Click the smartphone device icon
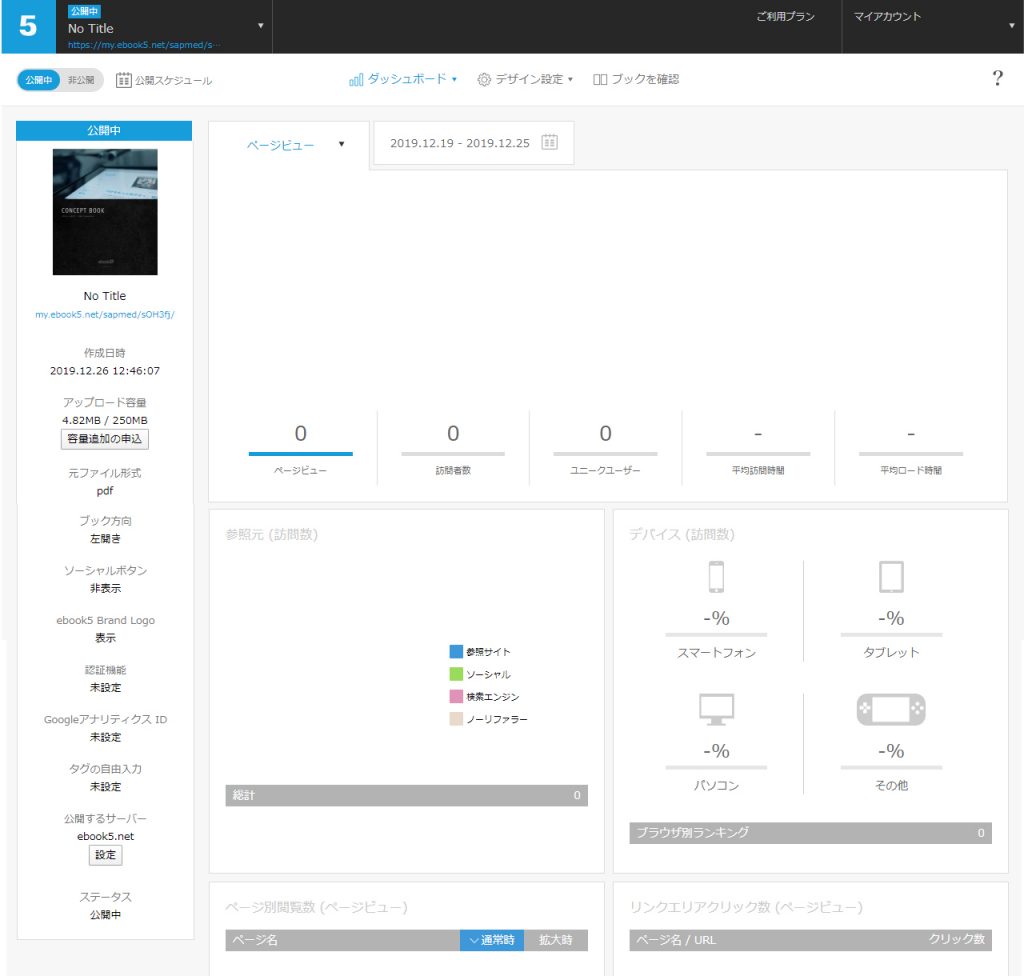 715,578
